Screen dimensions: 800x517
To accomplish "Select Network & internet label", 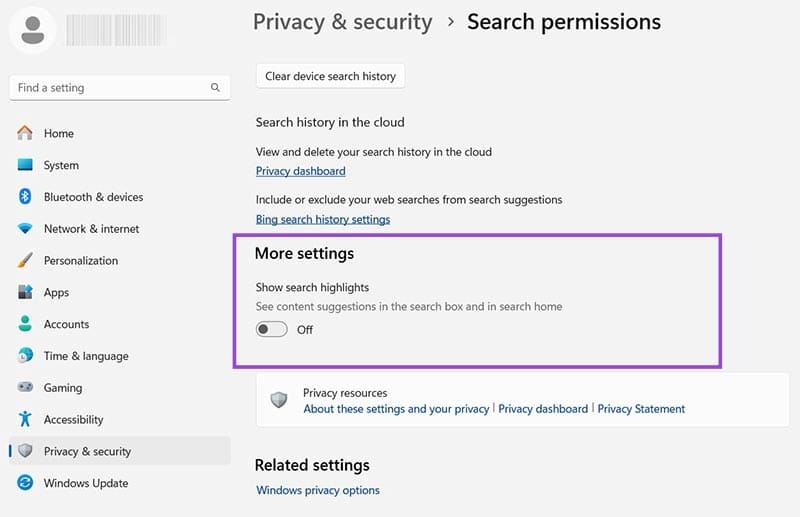I will (91, 229).
